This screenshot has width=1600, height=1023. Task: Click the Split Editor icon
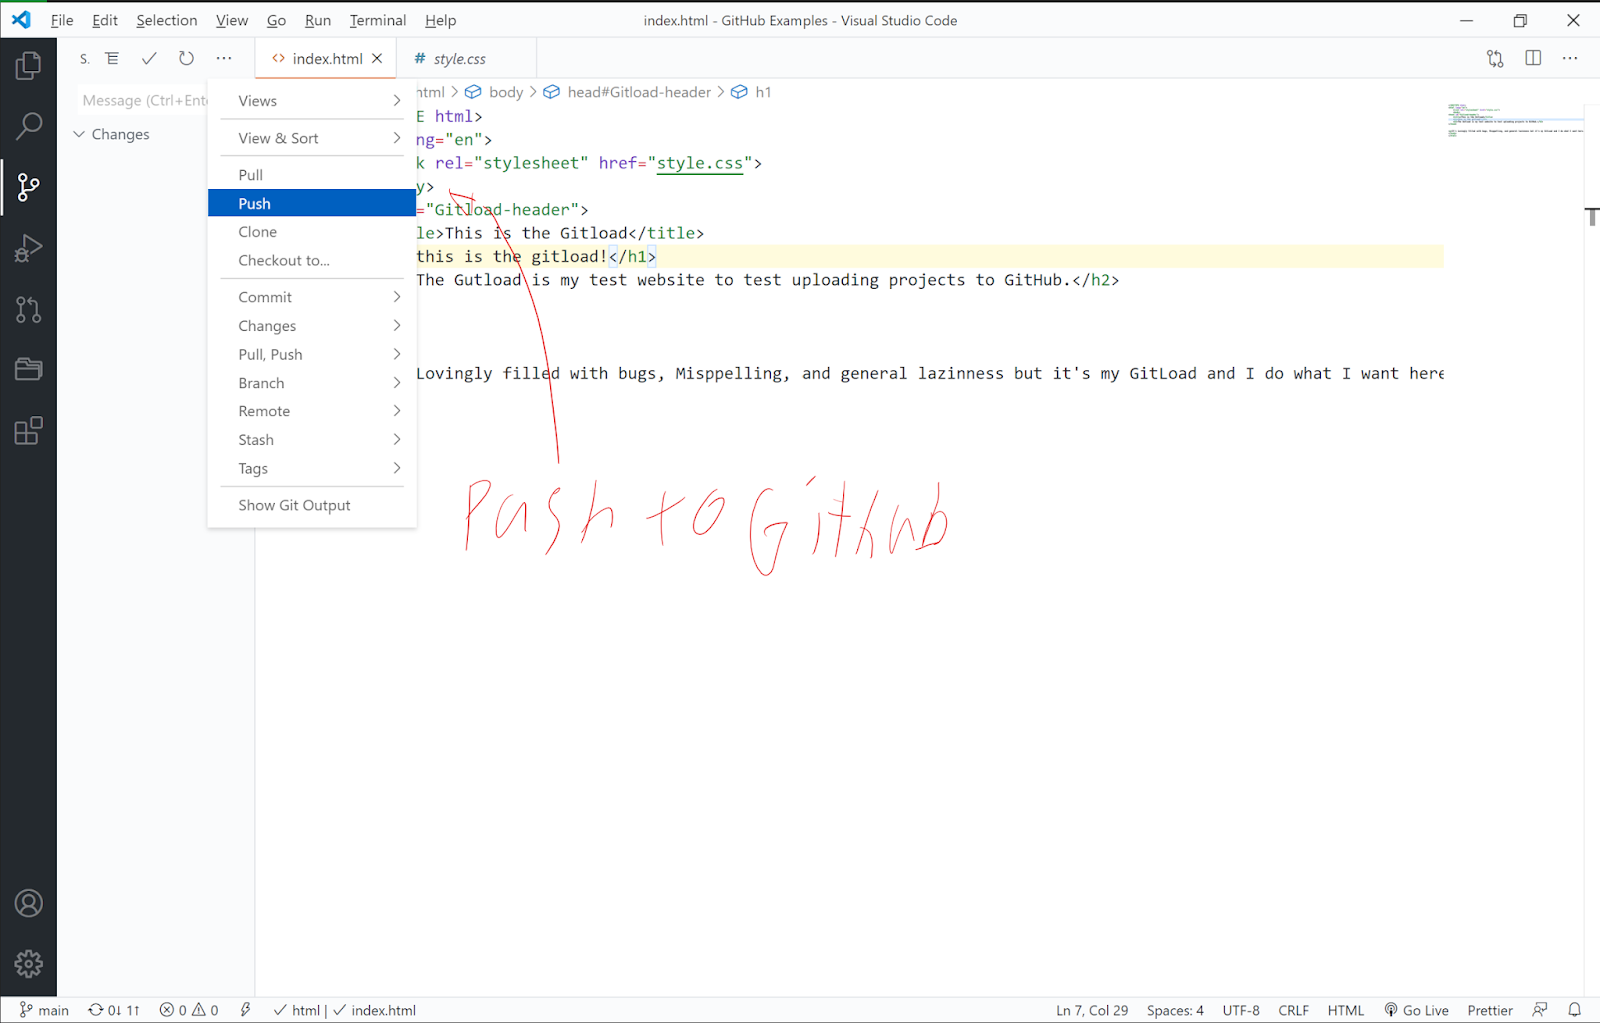coord(1533,59)
